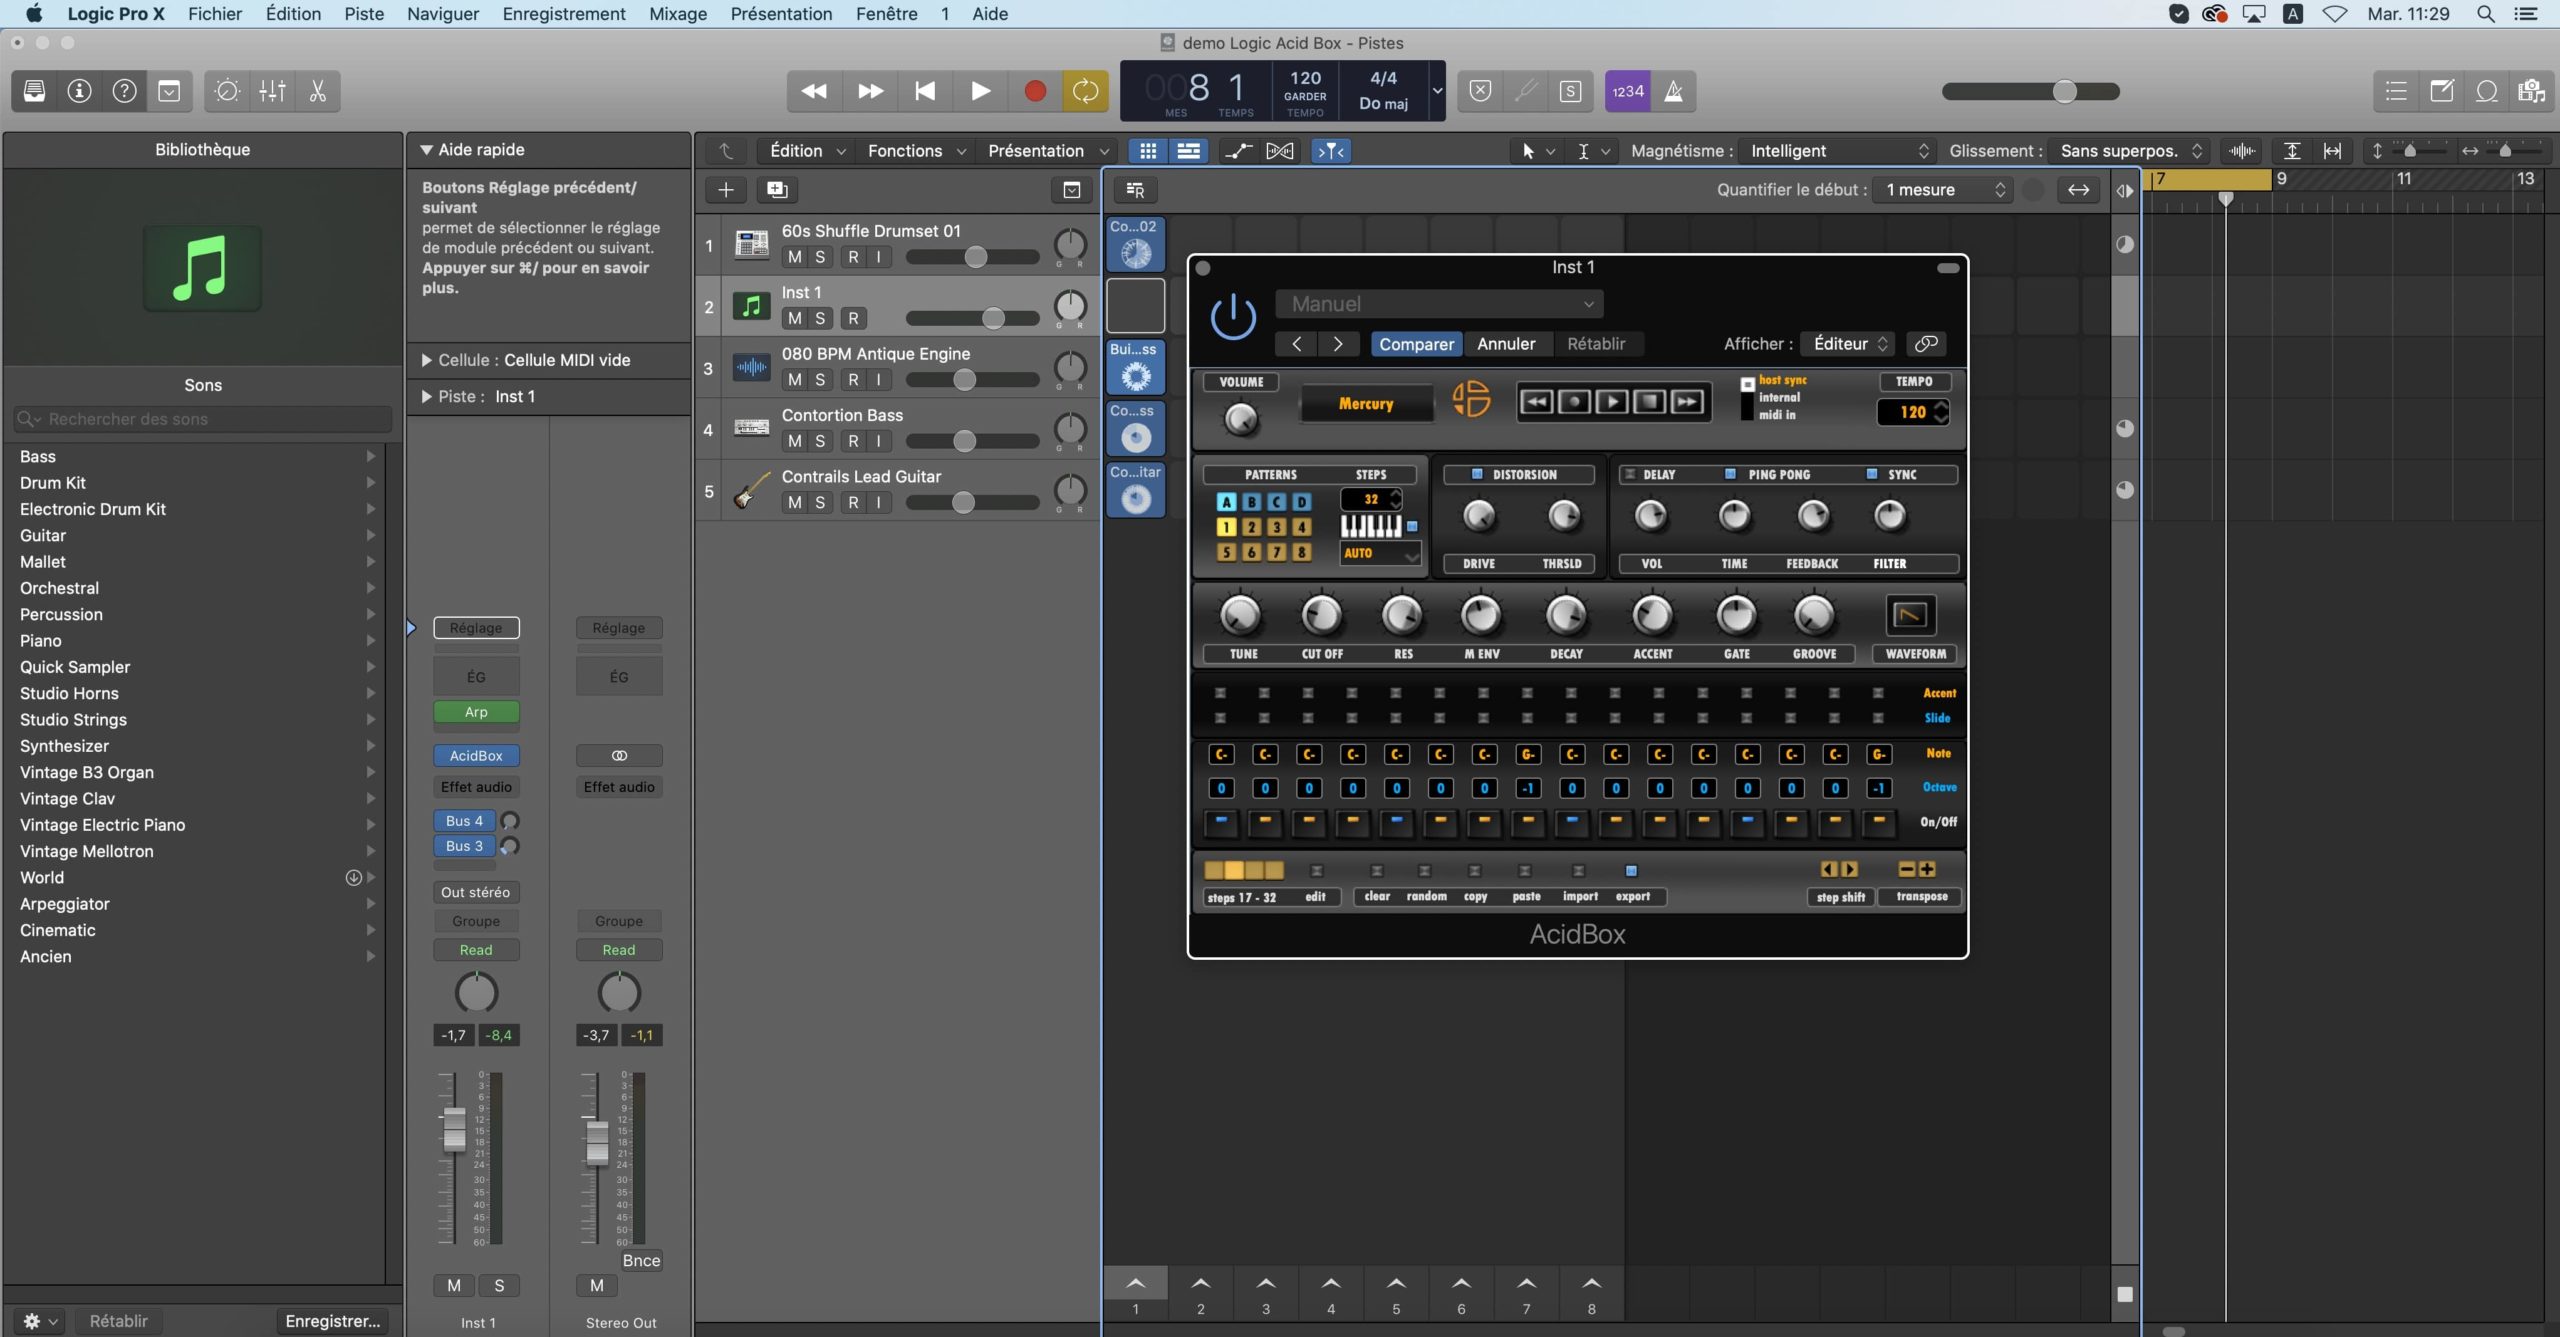Click the Rechercher des sons search field
This screenshot has height=1337, width=2560.
coord(203,419)
